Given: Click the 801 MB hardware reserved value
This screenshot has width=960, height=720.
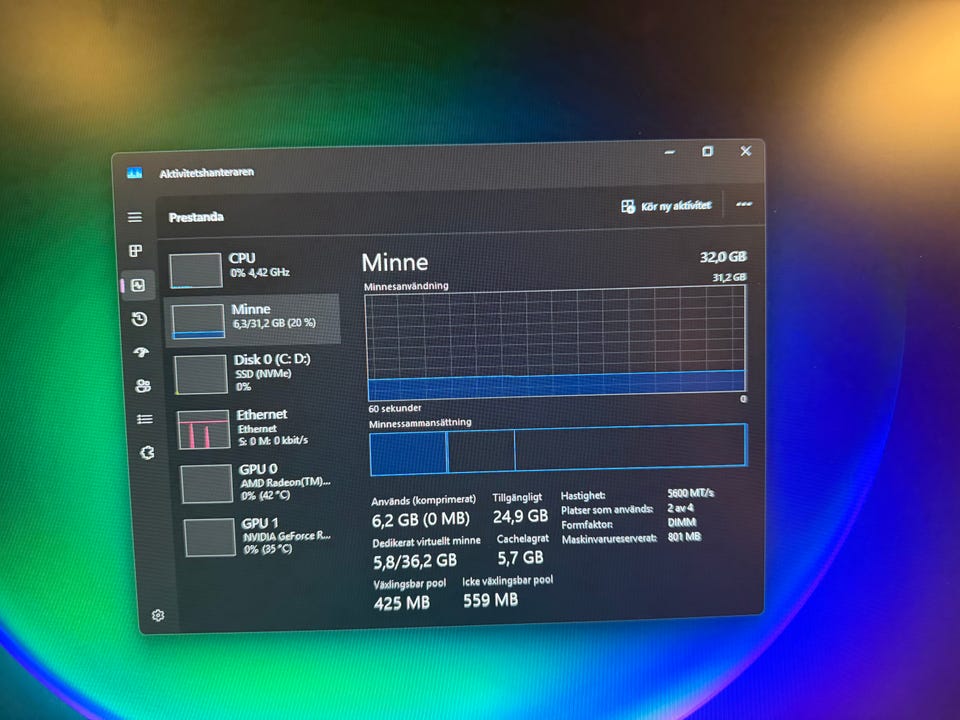Looking at the screenshot, I should click(684, 537).
